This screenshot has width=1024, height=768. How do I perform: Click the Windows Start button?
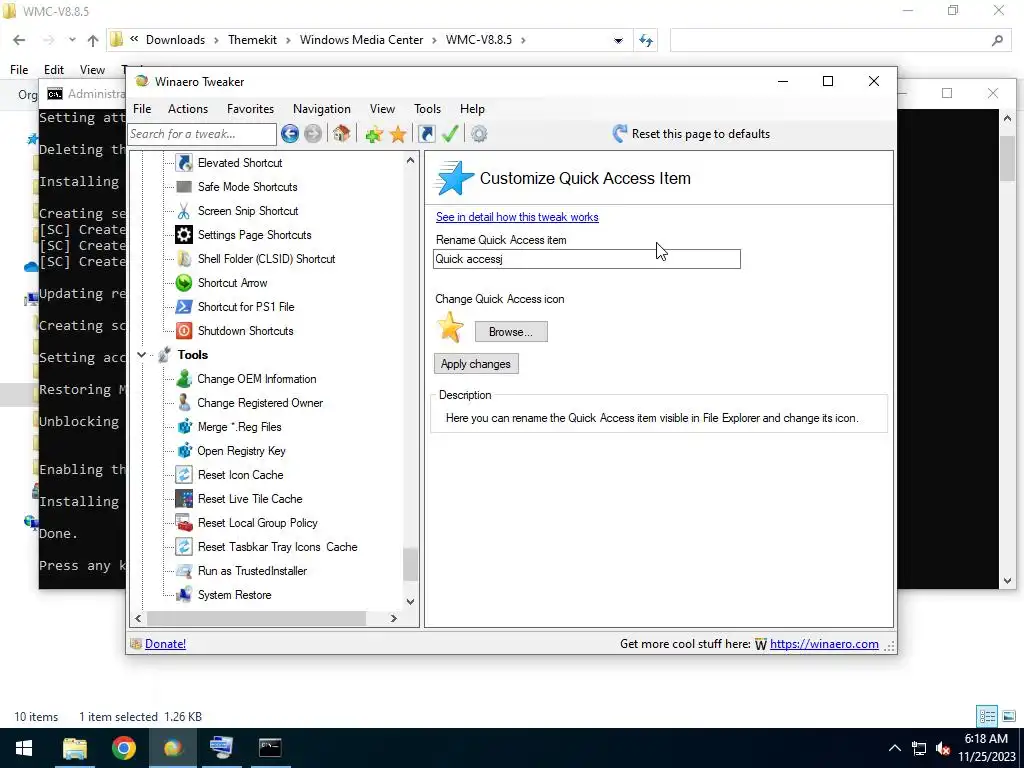click(x=24, y=748)
